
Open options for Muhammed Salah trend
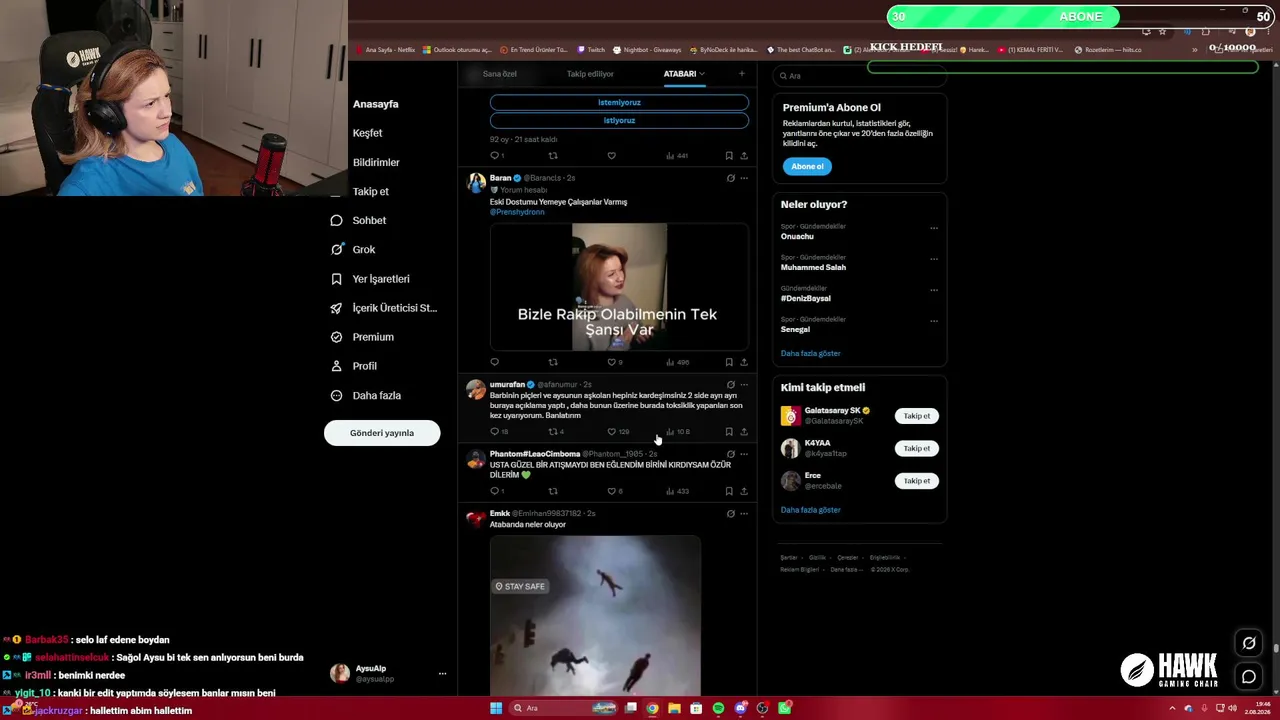(934, 259)
